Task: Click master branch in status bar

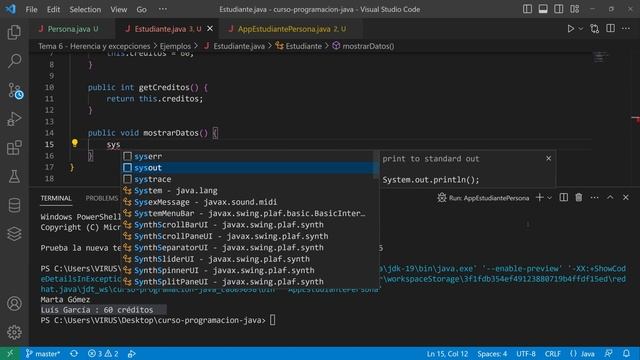Action: [x=43, y=353]
